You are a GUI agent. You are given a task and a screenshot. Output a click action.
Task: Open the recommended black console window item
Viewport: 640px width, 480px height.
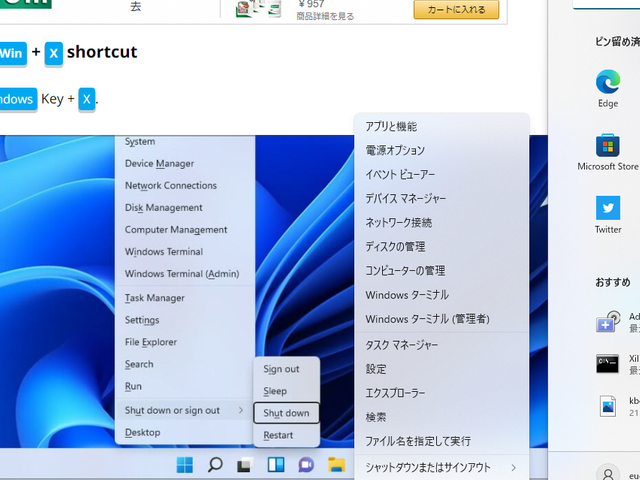607,364
